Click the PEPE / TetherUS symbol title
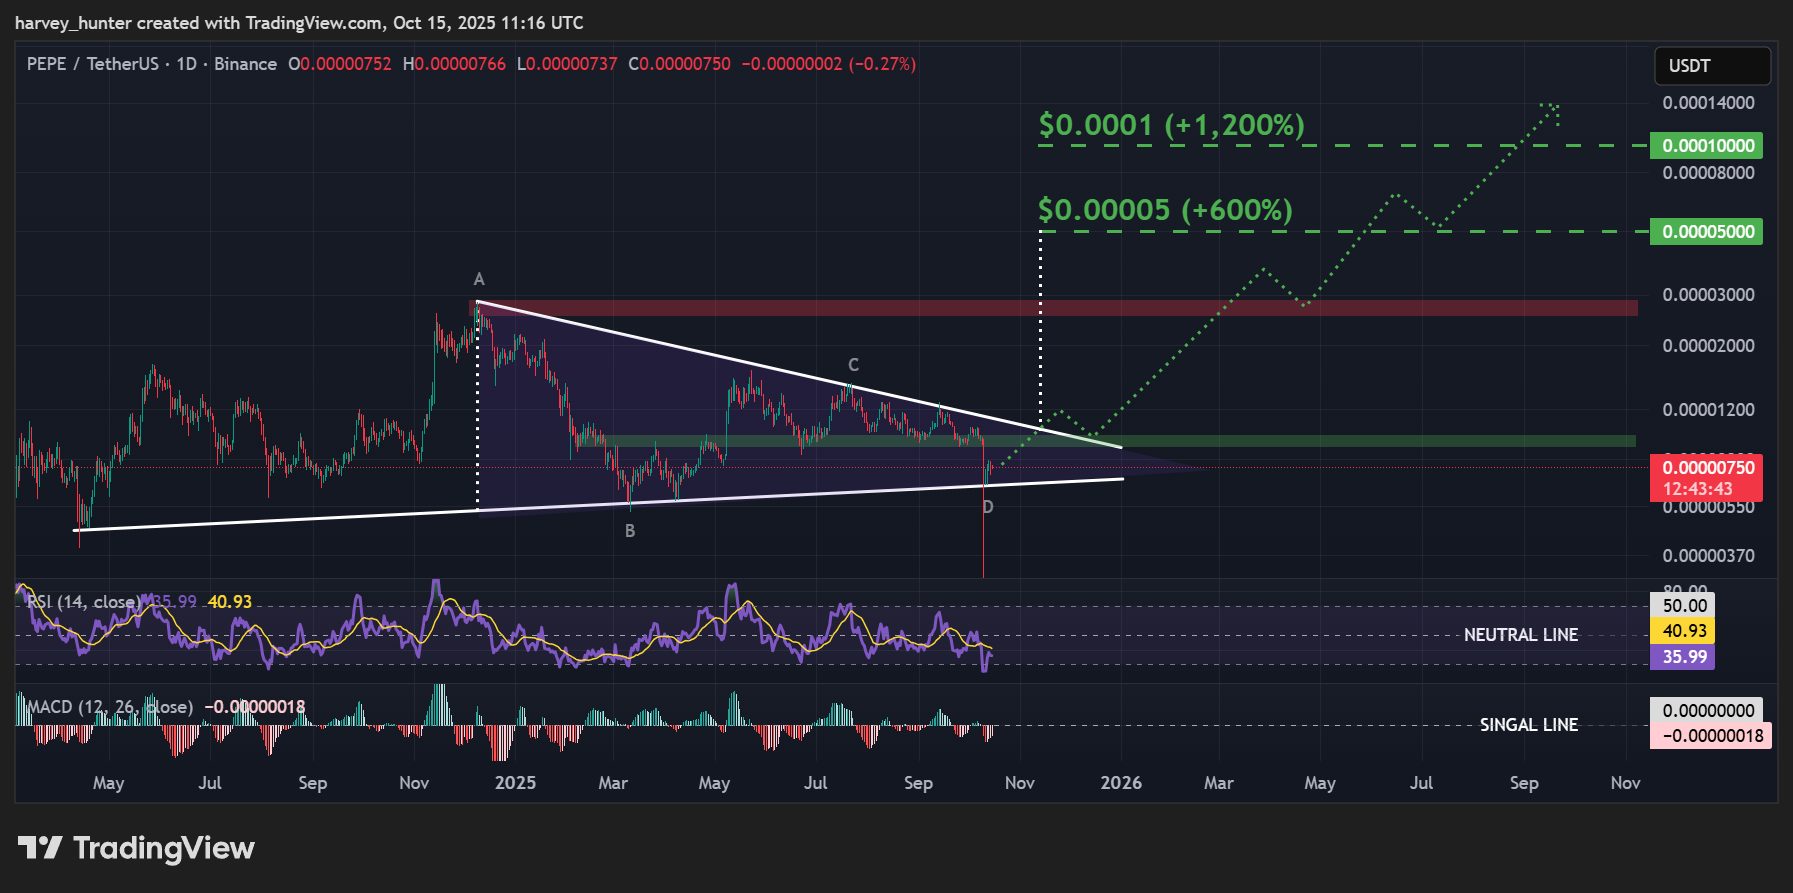This screenshot has width=1793, height=893. point(92,64)
